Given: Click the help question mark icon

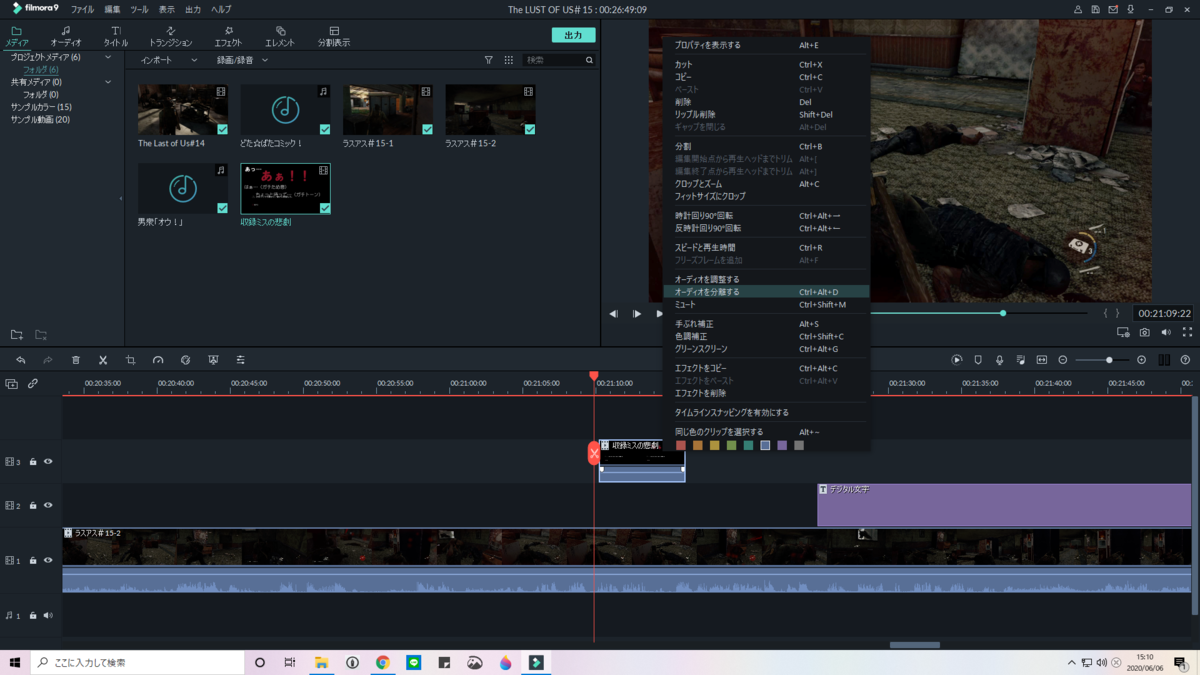Looking at the screenshot, I should [1185, 360].
